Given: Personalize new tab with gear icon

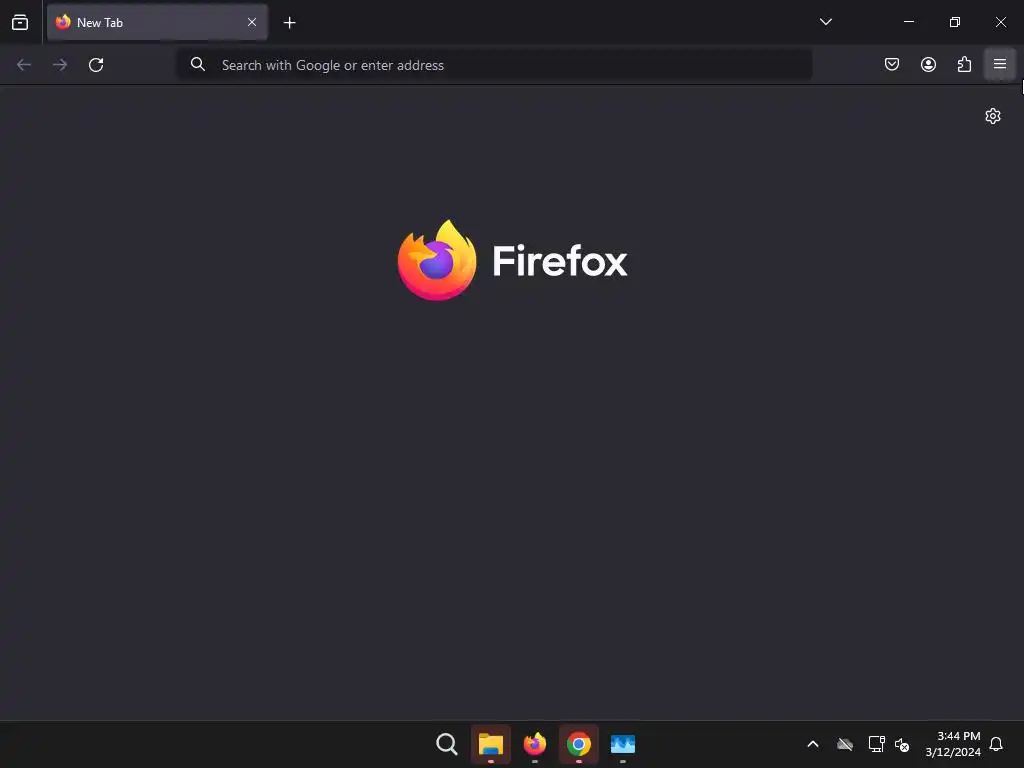Looking at the screenshot, I should 993,116.
